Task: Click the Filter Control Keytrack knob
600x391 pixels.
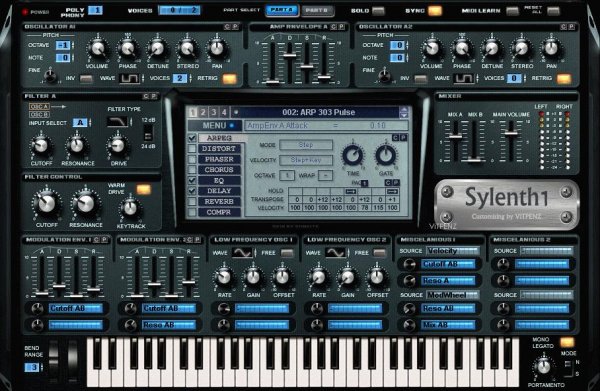Action: [x=130, y=209]
